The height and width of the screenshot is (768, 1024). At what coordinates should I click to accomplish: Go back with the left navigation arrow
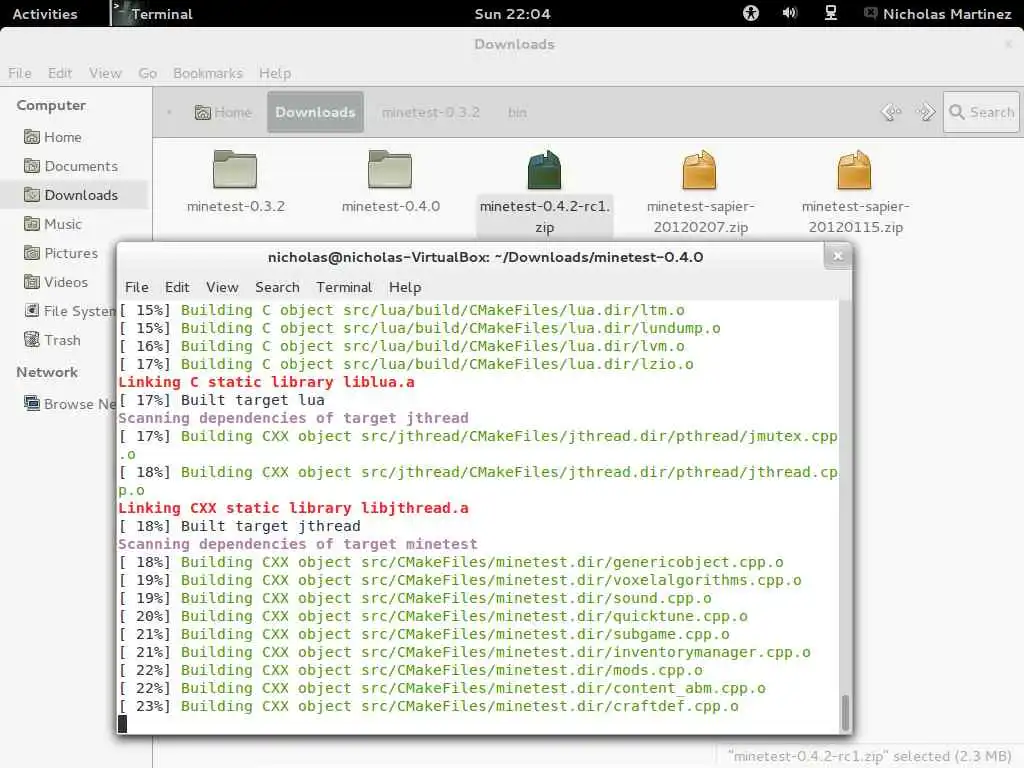pos(891,112)
